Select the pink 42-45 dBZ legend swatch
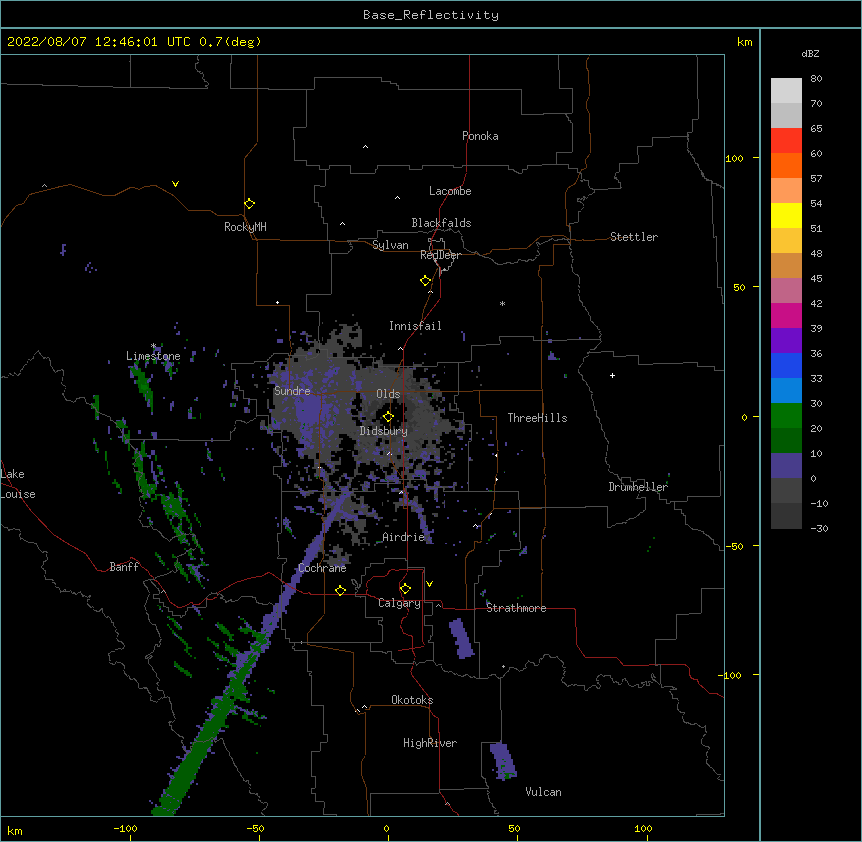This screenshot has height=842, width=862. click(x=786, y=291)
